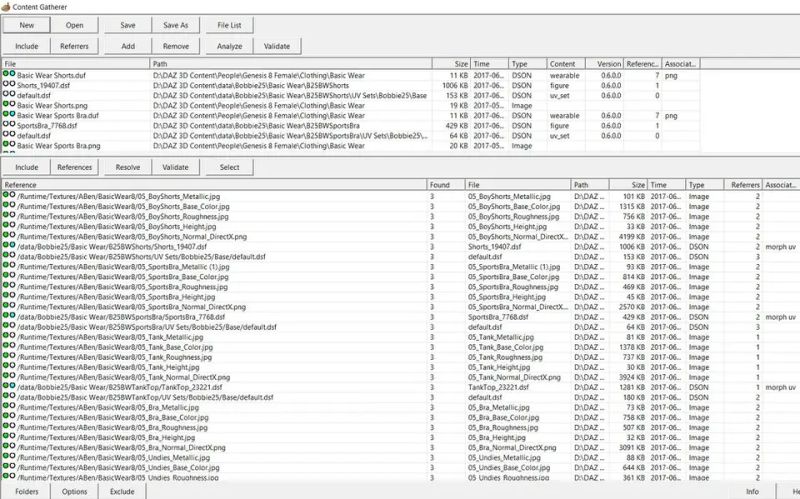Select the 05_SportsBra_Normal_DirectX.png reference row text
Image resolution: width=800 pixels, height=499 pixels.
pos(132,307)
